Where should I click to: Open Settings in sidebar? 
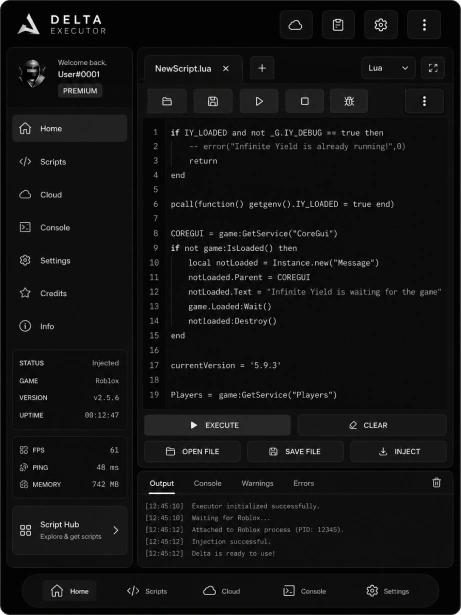pos(69,260)
